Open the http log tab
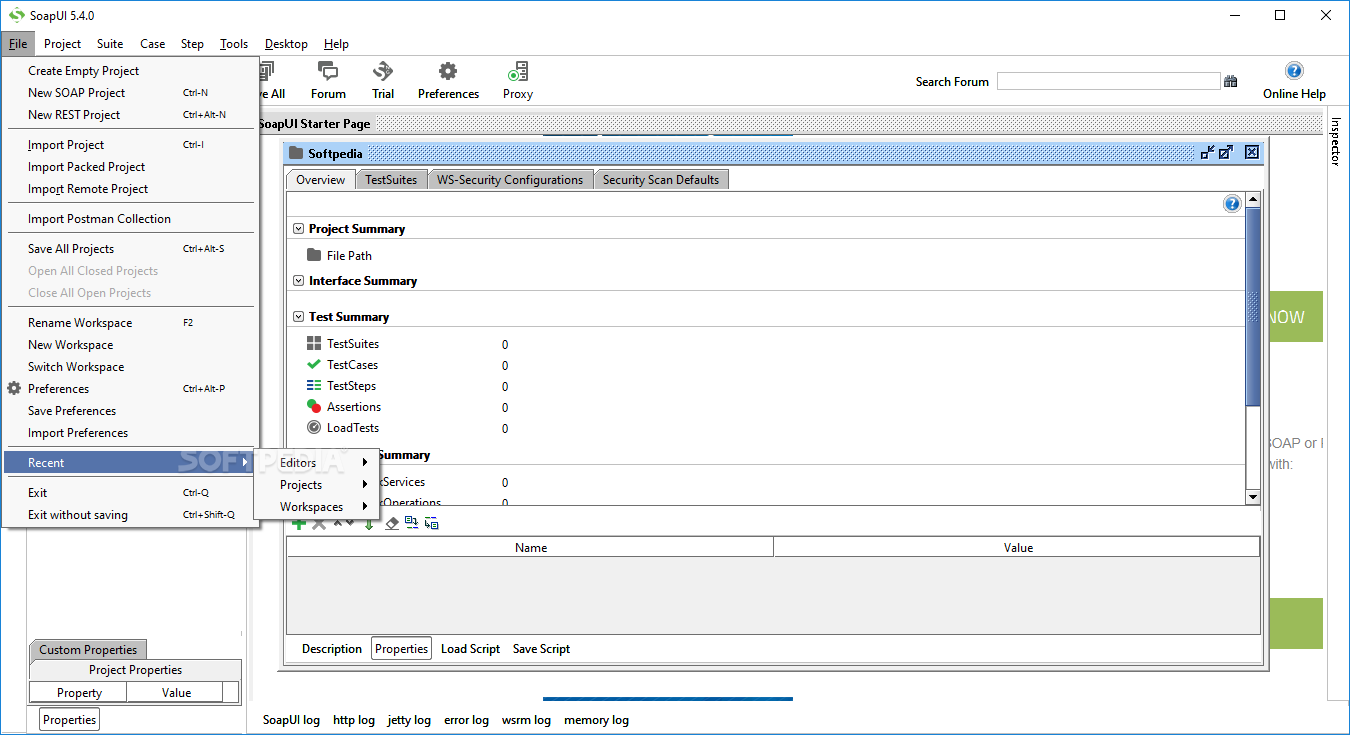1350x735 pixels. 353,720
